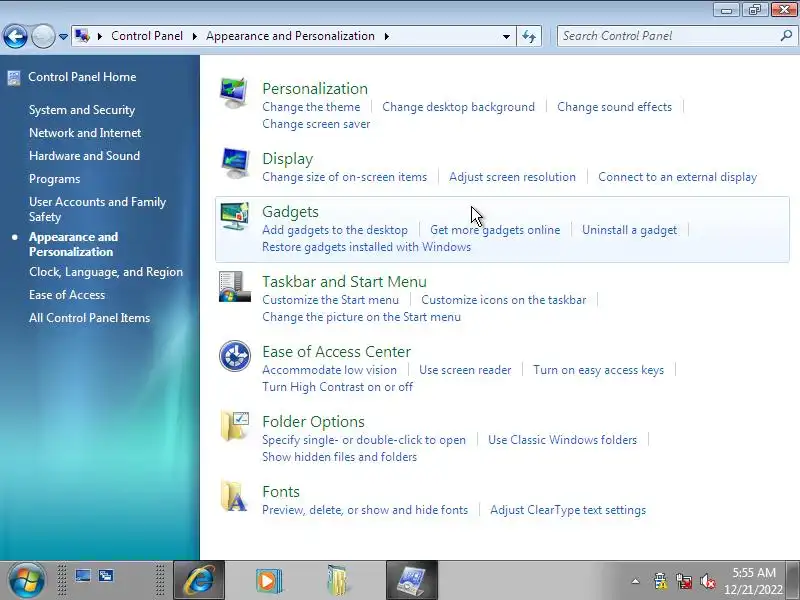
Task: Open the Personalization heading link
Action: coord(315,88)
